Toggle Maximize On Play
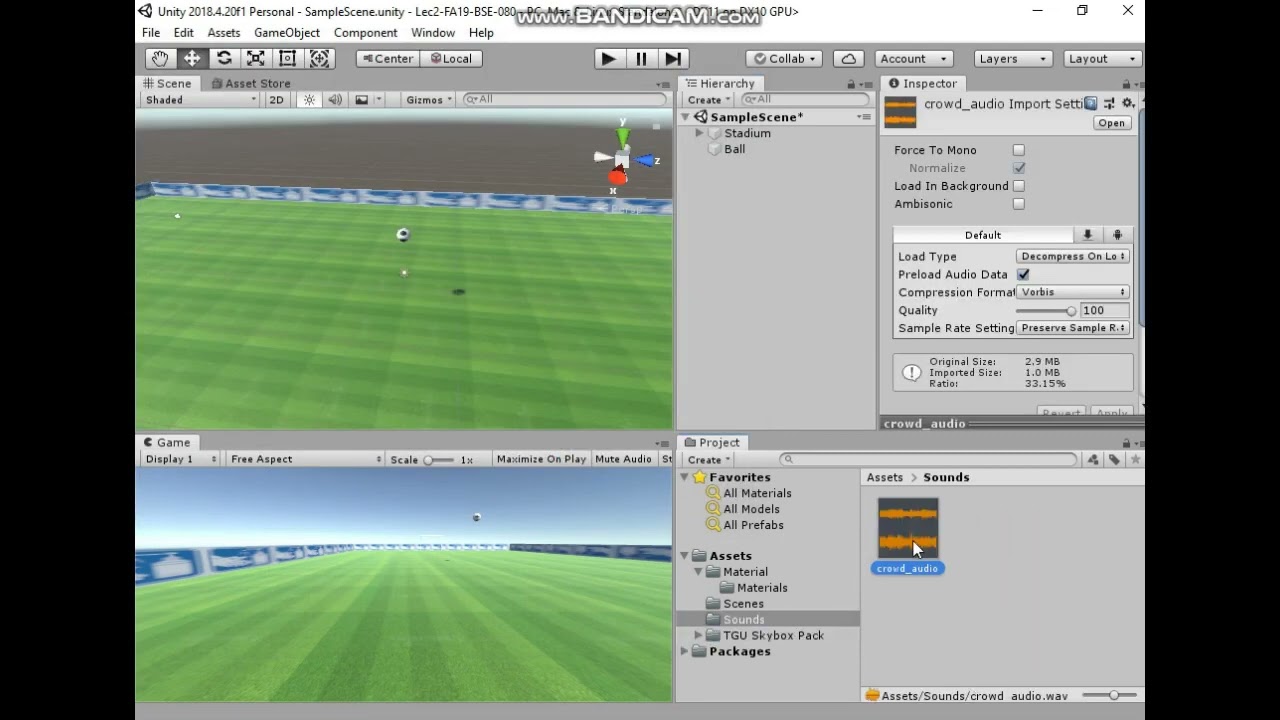1280x720 pixels. [x=541, y=459]
